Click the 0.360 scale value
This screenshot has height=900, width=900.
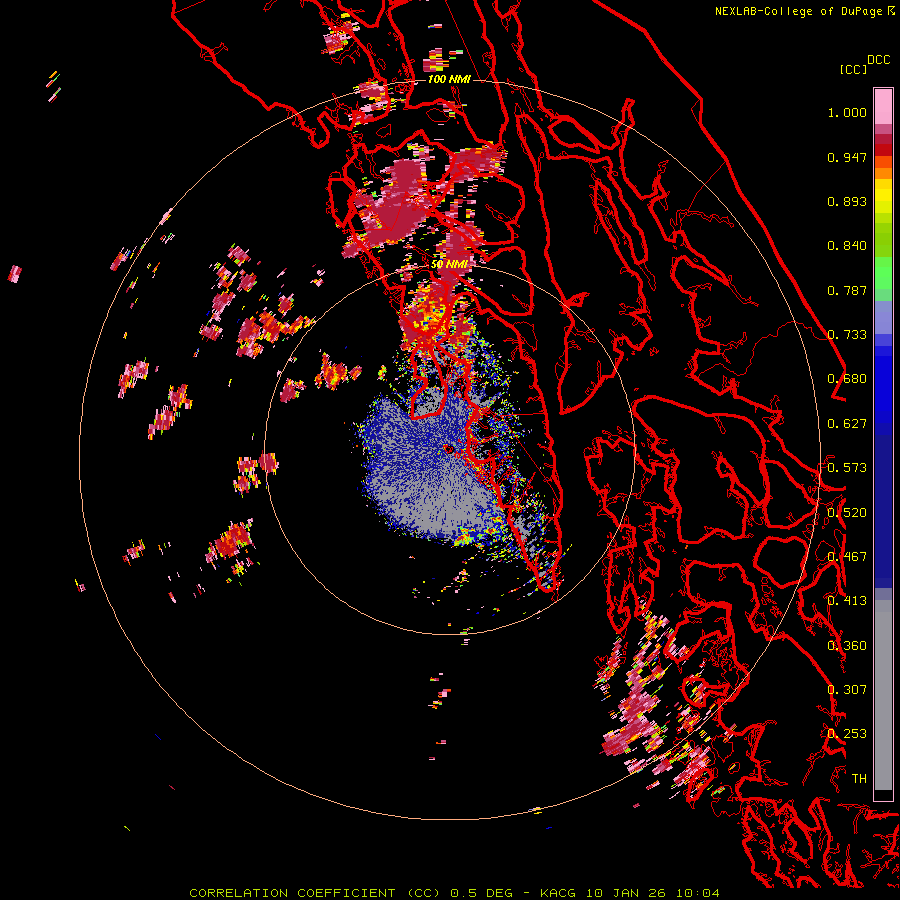coord(847,646)
